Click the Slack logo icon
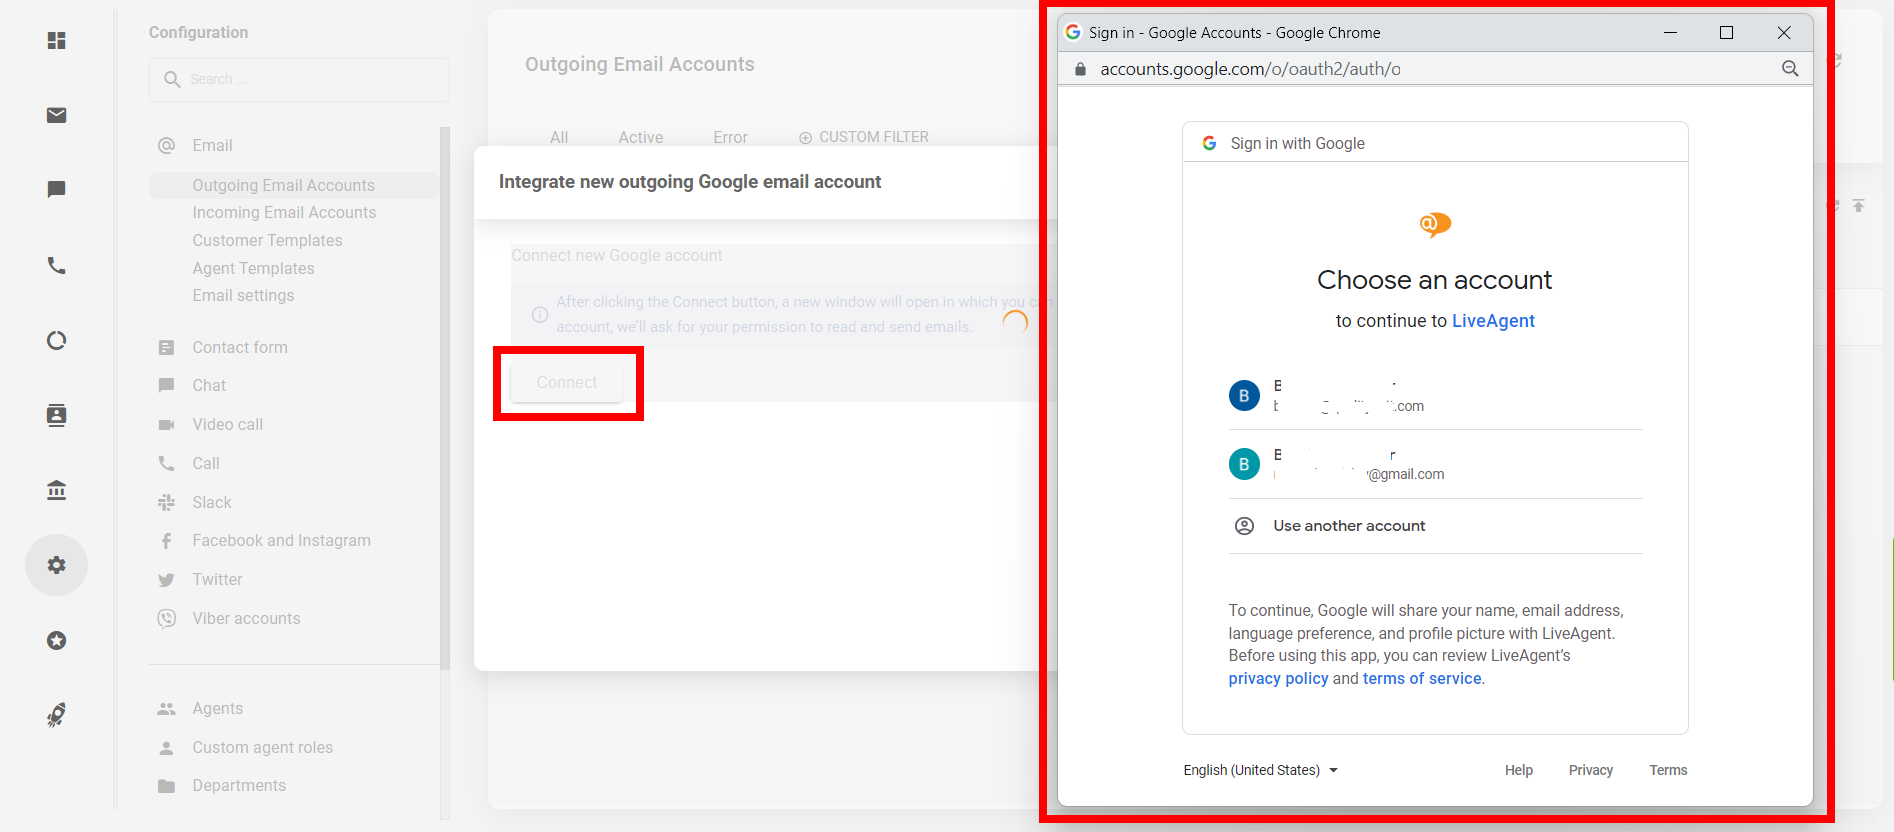The height and width of the screenshot is (832, 1894). [166, 502]
